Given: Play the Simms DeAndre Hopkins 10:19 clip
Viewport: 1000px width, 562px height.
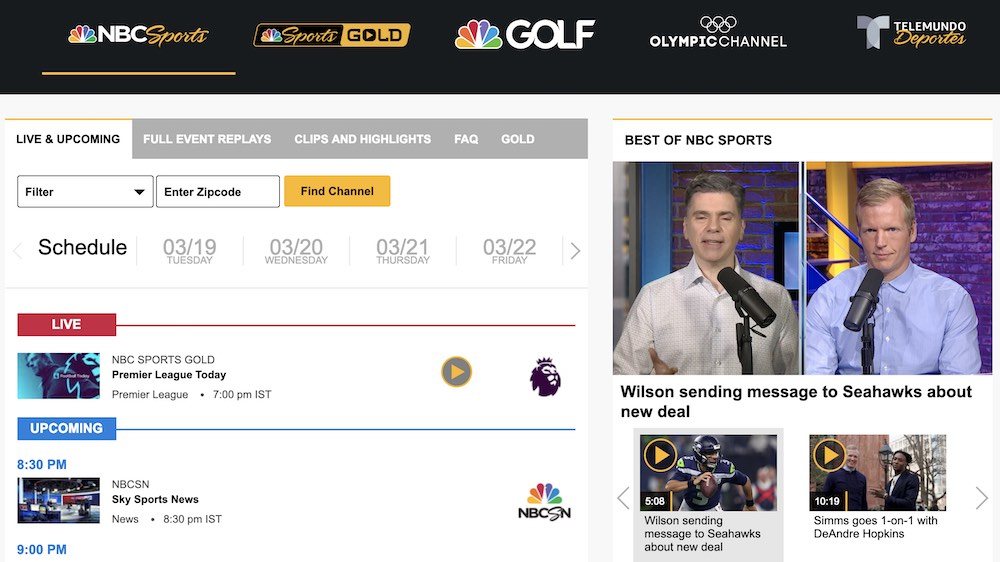Looking at the screenshot, I should [878, 473].
